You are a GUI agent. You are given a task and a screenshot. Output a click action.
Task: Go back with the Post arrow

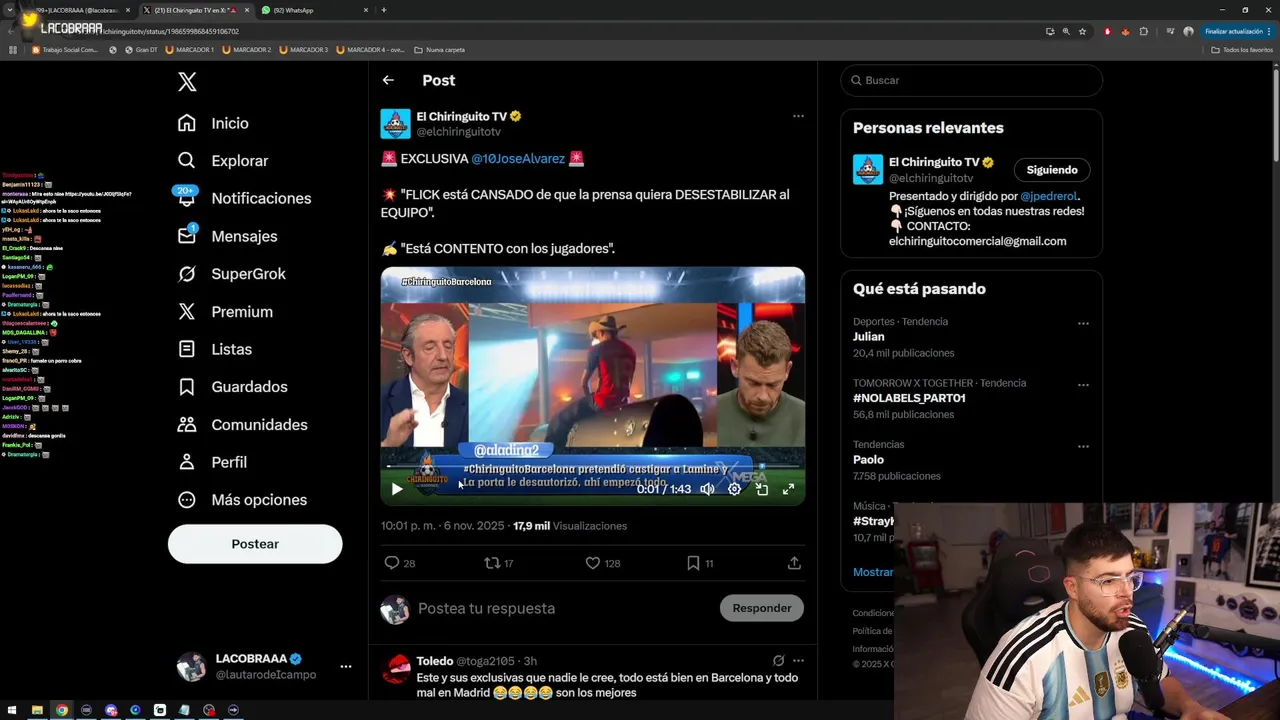click(x=388, y=80)
